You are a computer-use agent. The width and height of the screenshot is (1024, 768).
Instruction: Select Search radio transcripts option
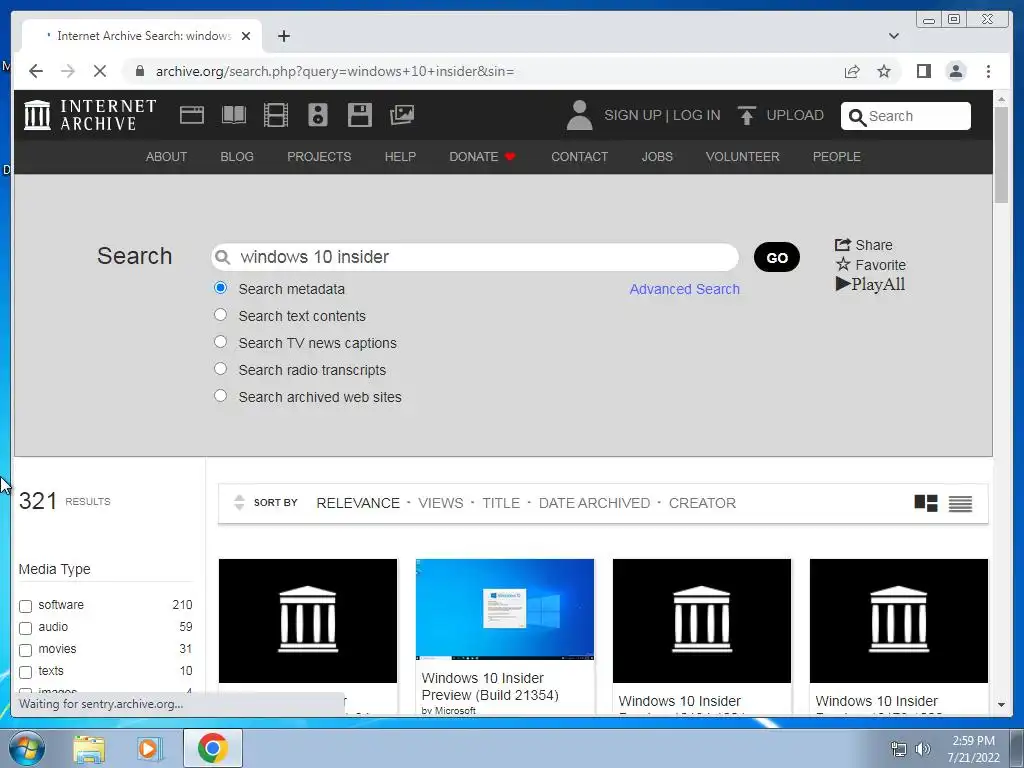[x=221, y=368]
